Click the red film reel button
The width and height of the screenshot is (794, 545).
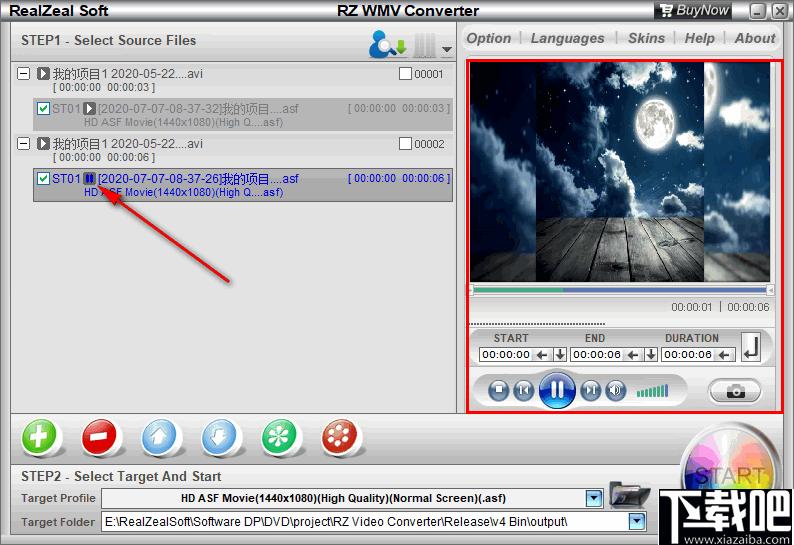point(339,436)
